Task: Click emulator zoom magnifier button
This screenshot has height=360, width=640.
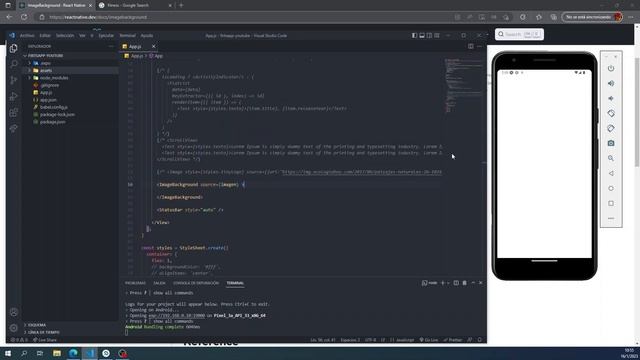Action: (611, 158)
